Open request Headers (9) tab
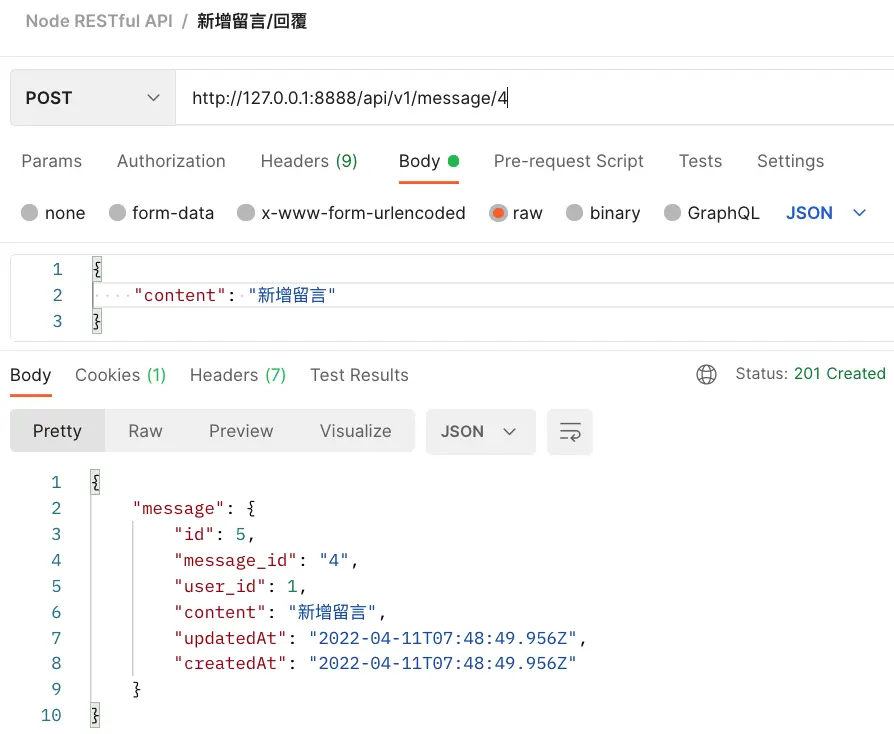Viewport: 894px width, 734px height. 308,161
